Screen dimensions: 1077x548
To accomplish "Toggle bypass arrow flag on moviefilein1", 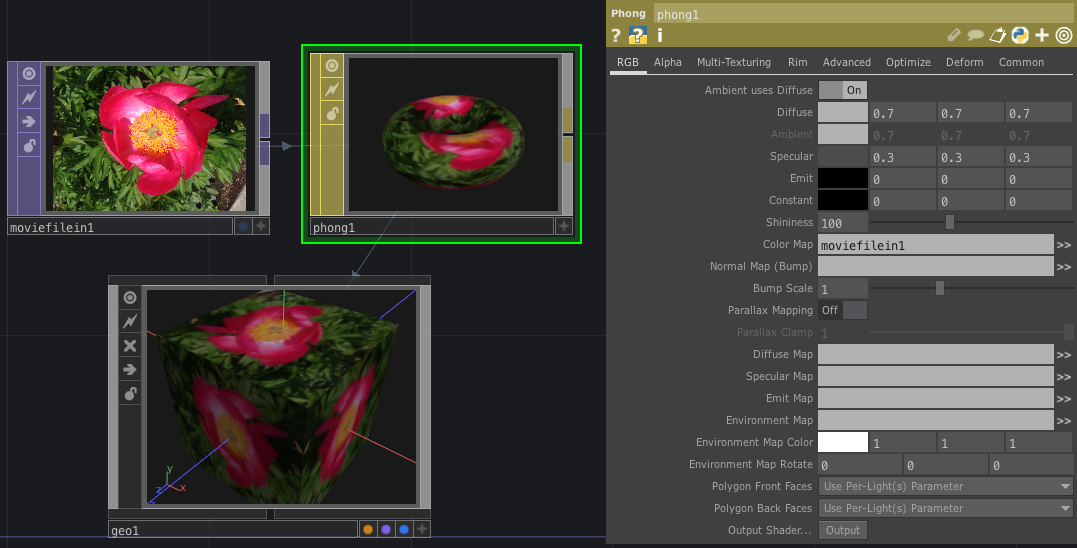I will 29,122.
